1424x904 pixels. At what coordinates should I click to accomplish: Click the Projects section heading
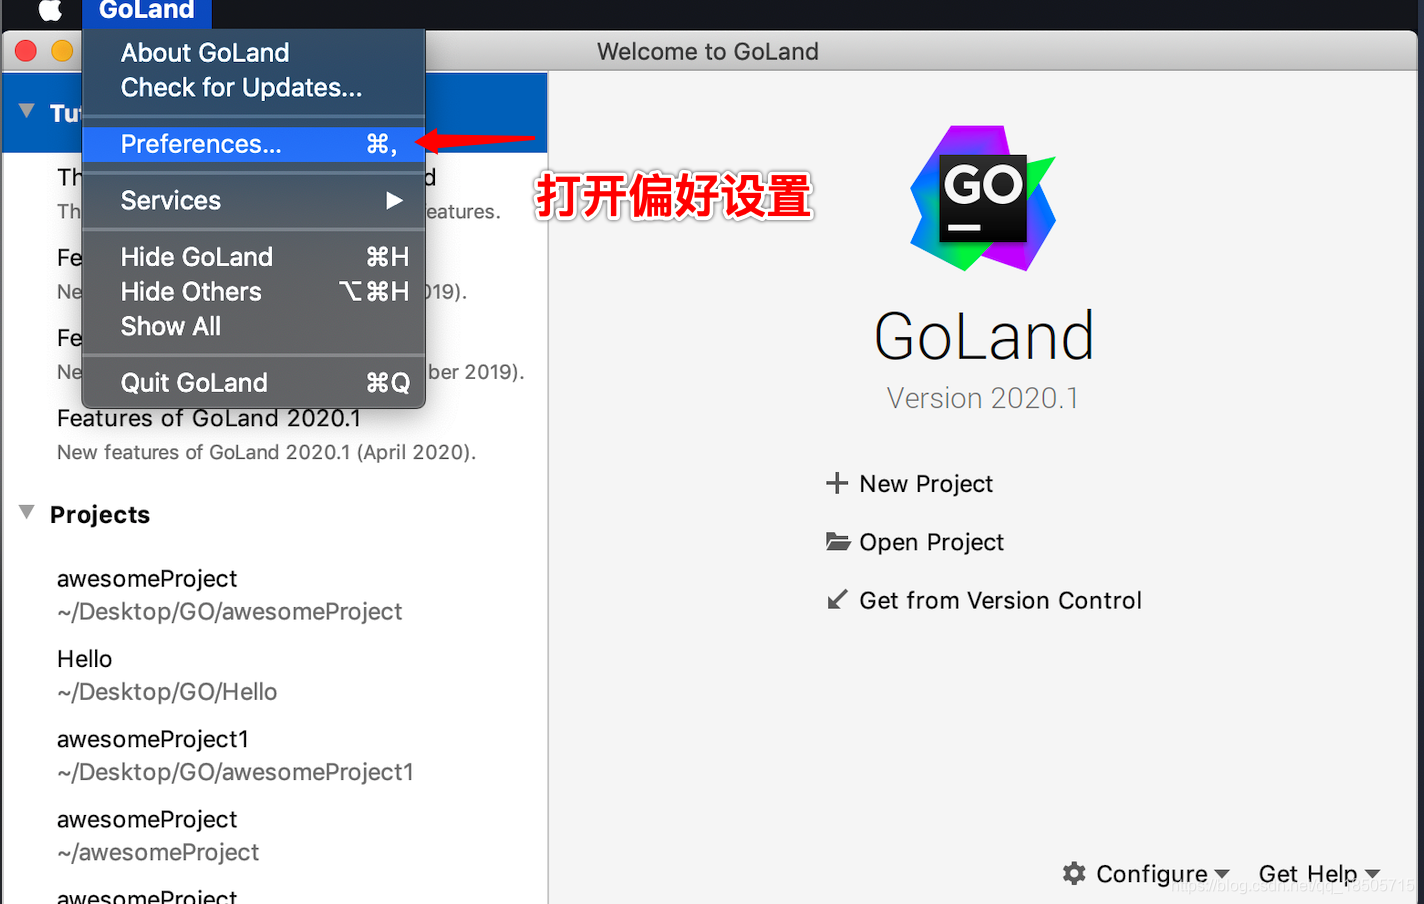pyautogui.click(x=100, y=514)
